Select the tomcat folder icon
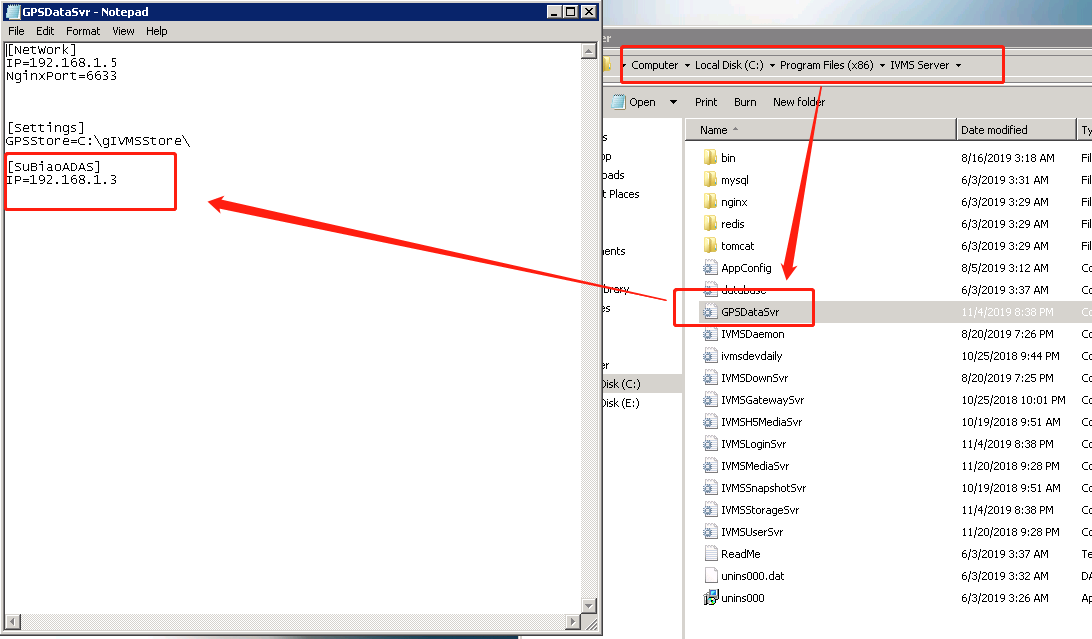Image resolution: width=1092 pixels, height=639 pixels. point(710,246)
